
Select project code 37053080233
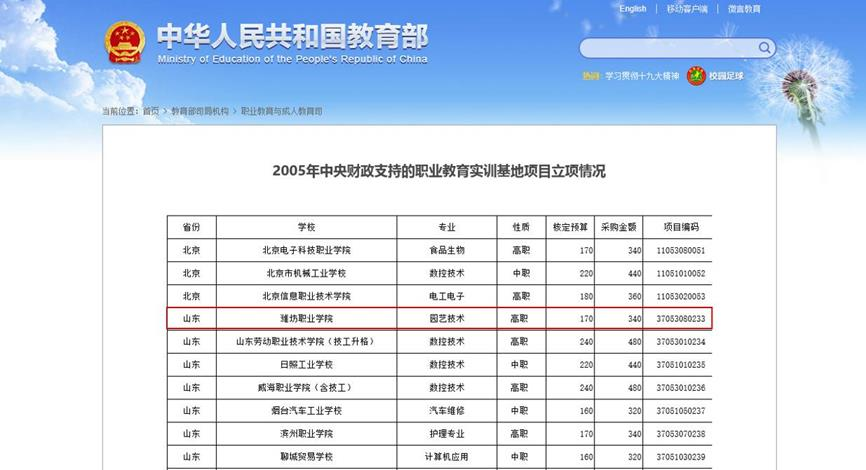[x=681, y=319]
